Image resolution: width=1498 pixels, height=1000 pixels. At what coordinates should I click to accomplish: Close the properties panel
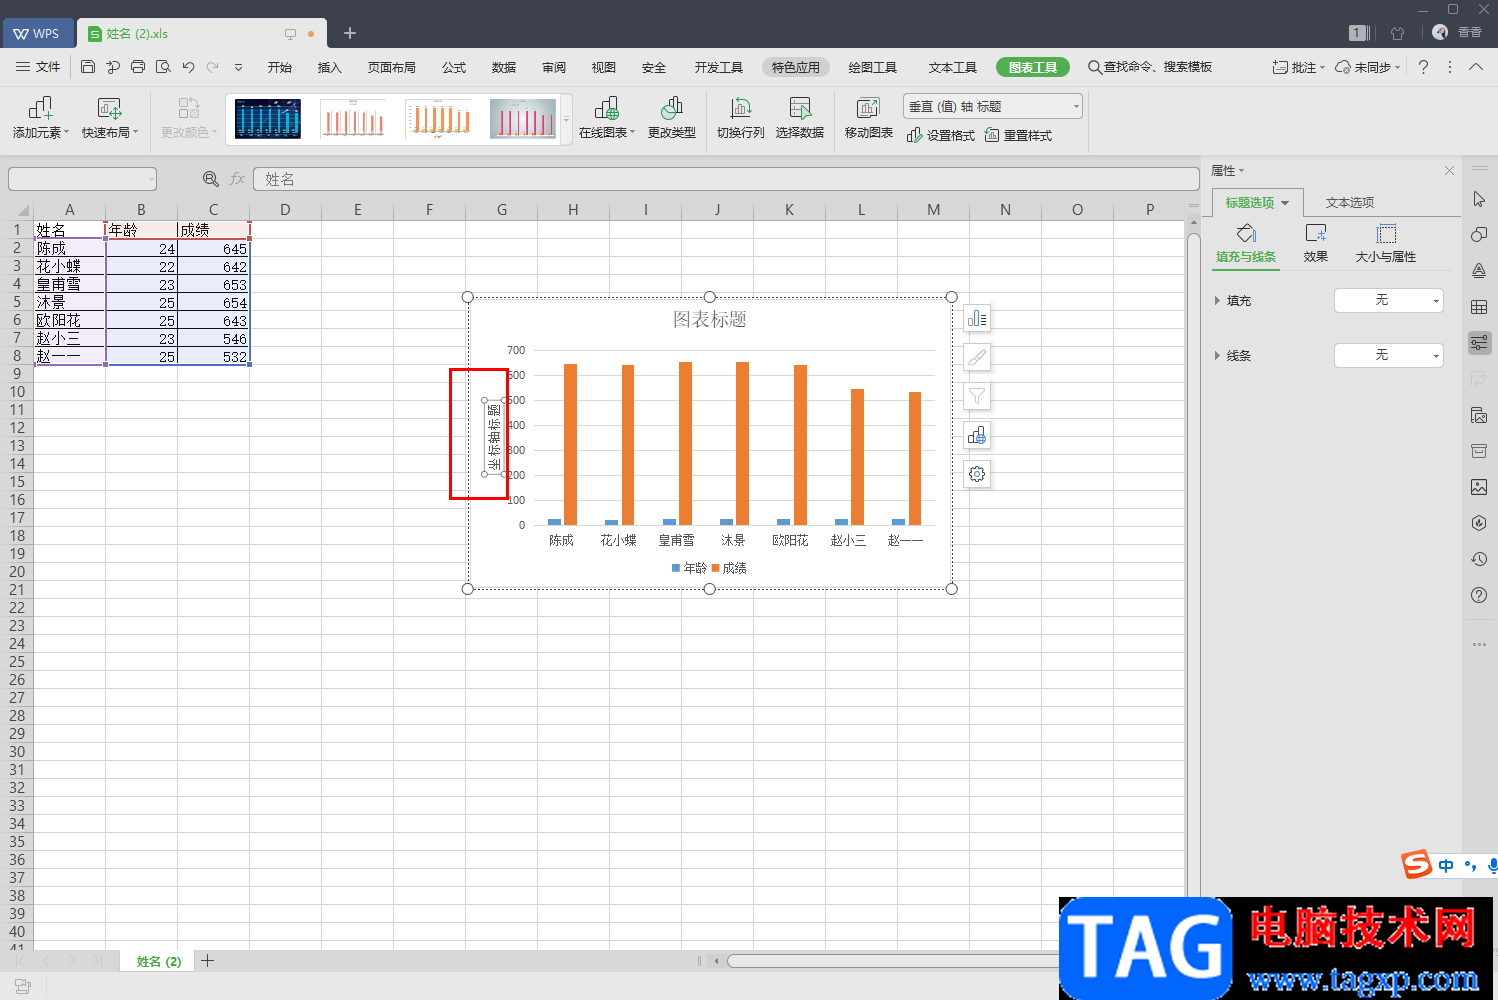1449,170
